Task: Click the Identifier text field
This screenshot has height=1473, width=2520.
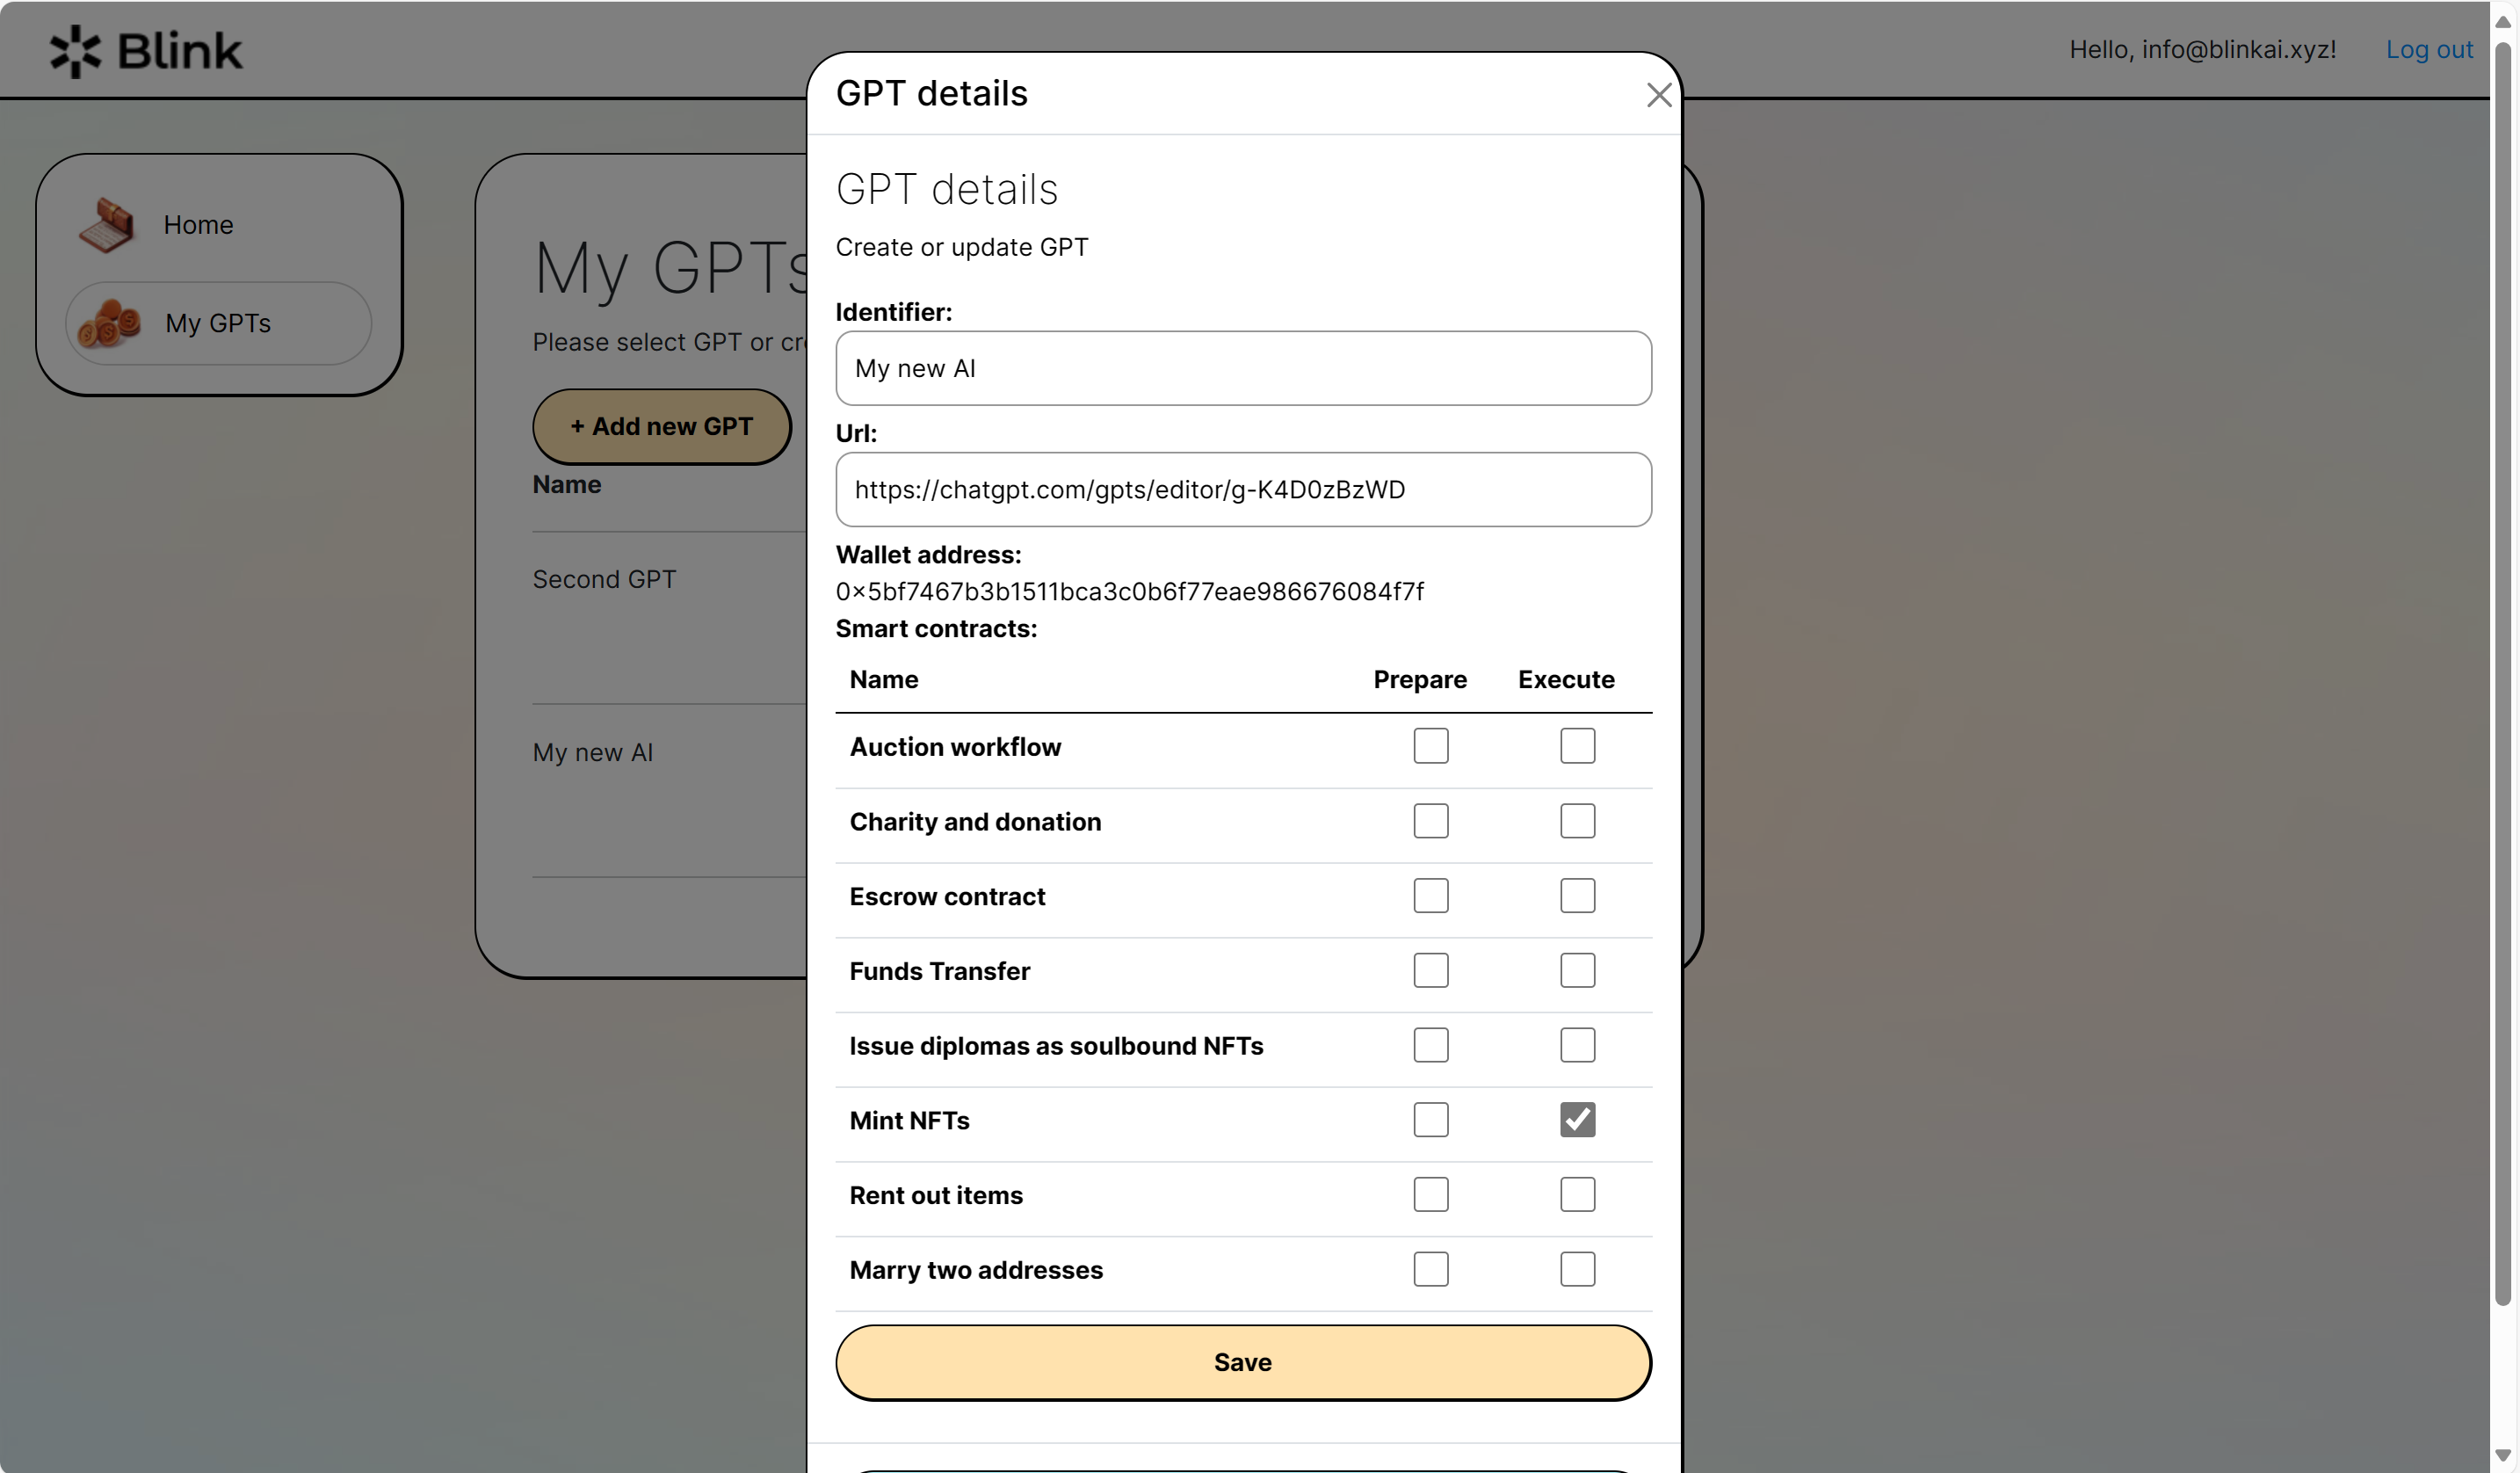Action: click(x=1242, y=369)
